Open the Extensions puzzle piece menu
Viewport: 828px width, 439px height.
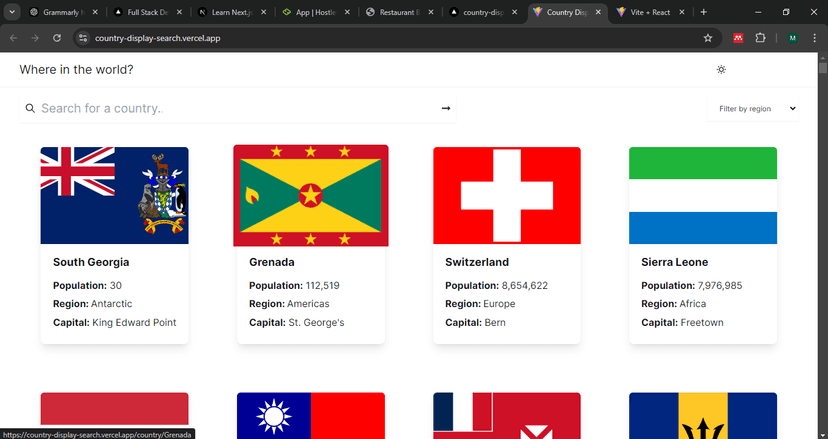760,38
